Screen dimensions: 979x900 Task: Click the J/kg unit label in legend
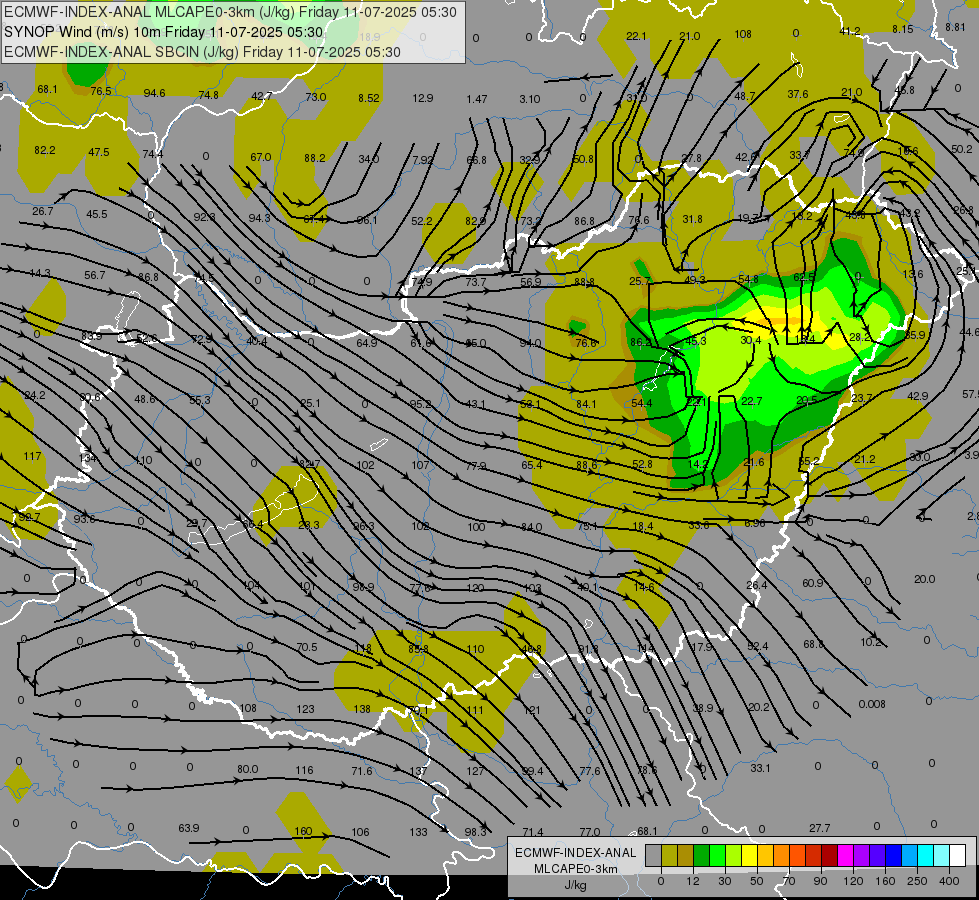[x=576, y=885]
